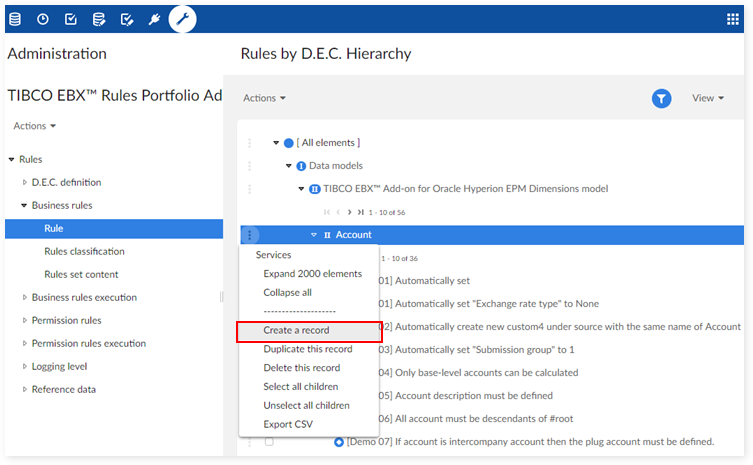Open the checkbox workflow icon in top bar
753x465 pixels.
click(71, 19)
